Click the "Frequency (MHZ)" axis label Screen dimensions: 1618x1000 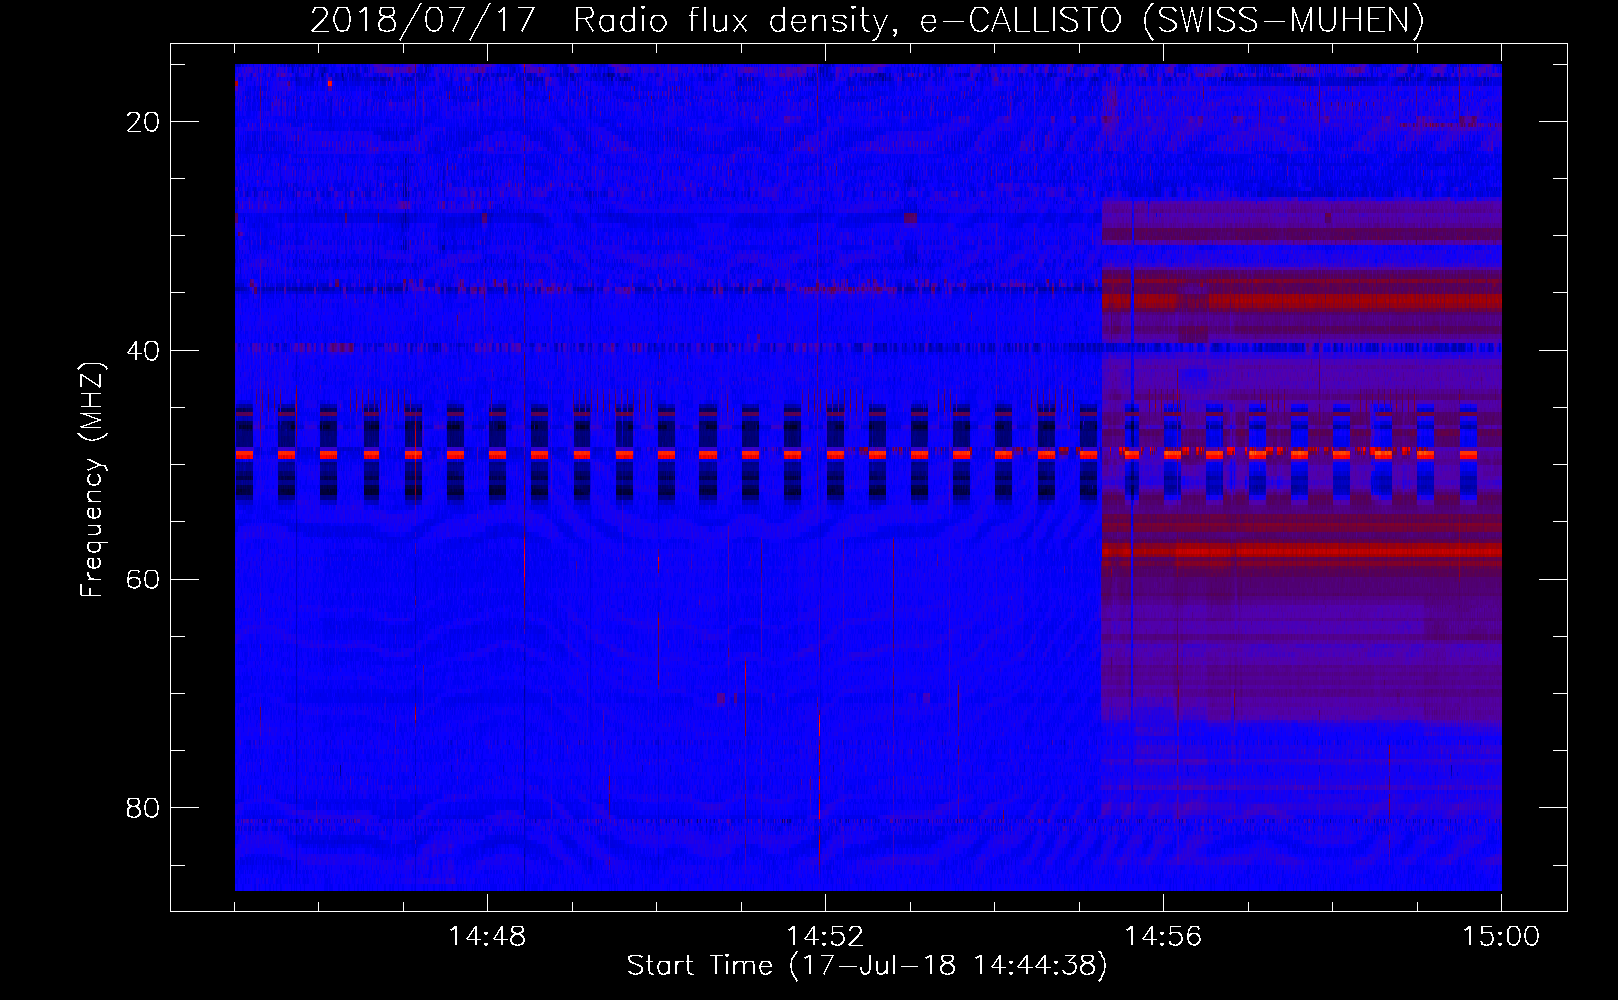tap(92, 479)
